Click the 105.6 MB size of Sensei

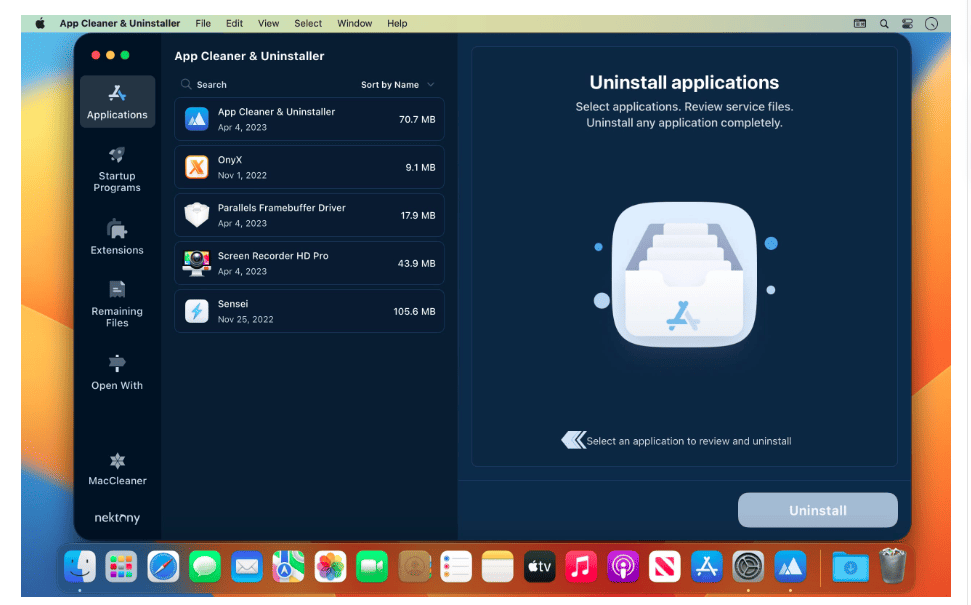point(414,311)
